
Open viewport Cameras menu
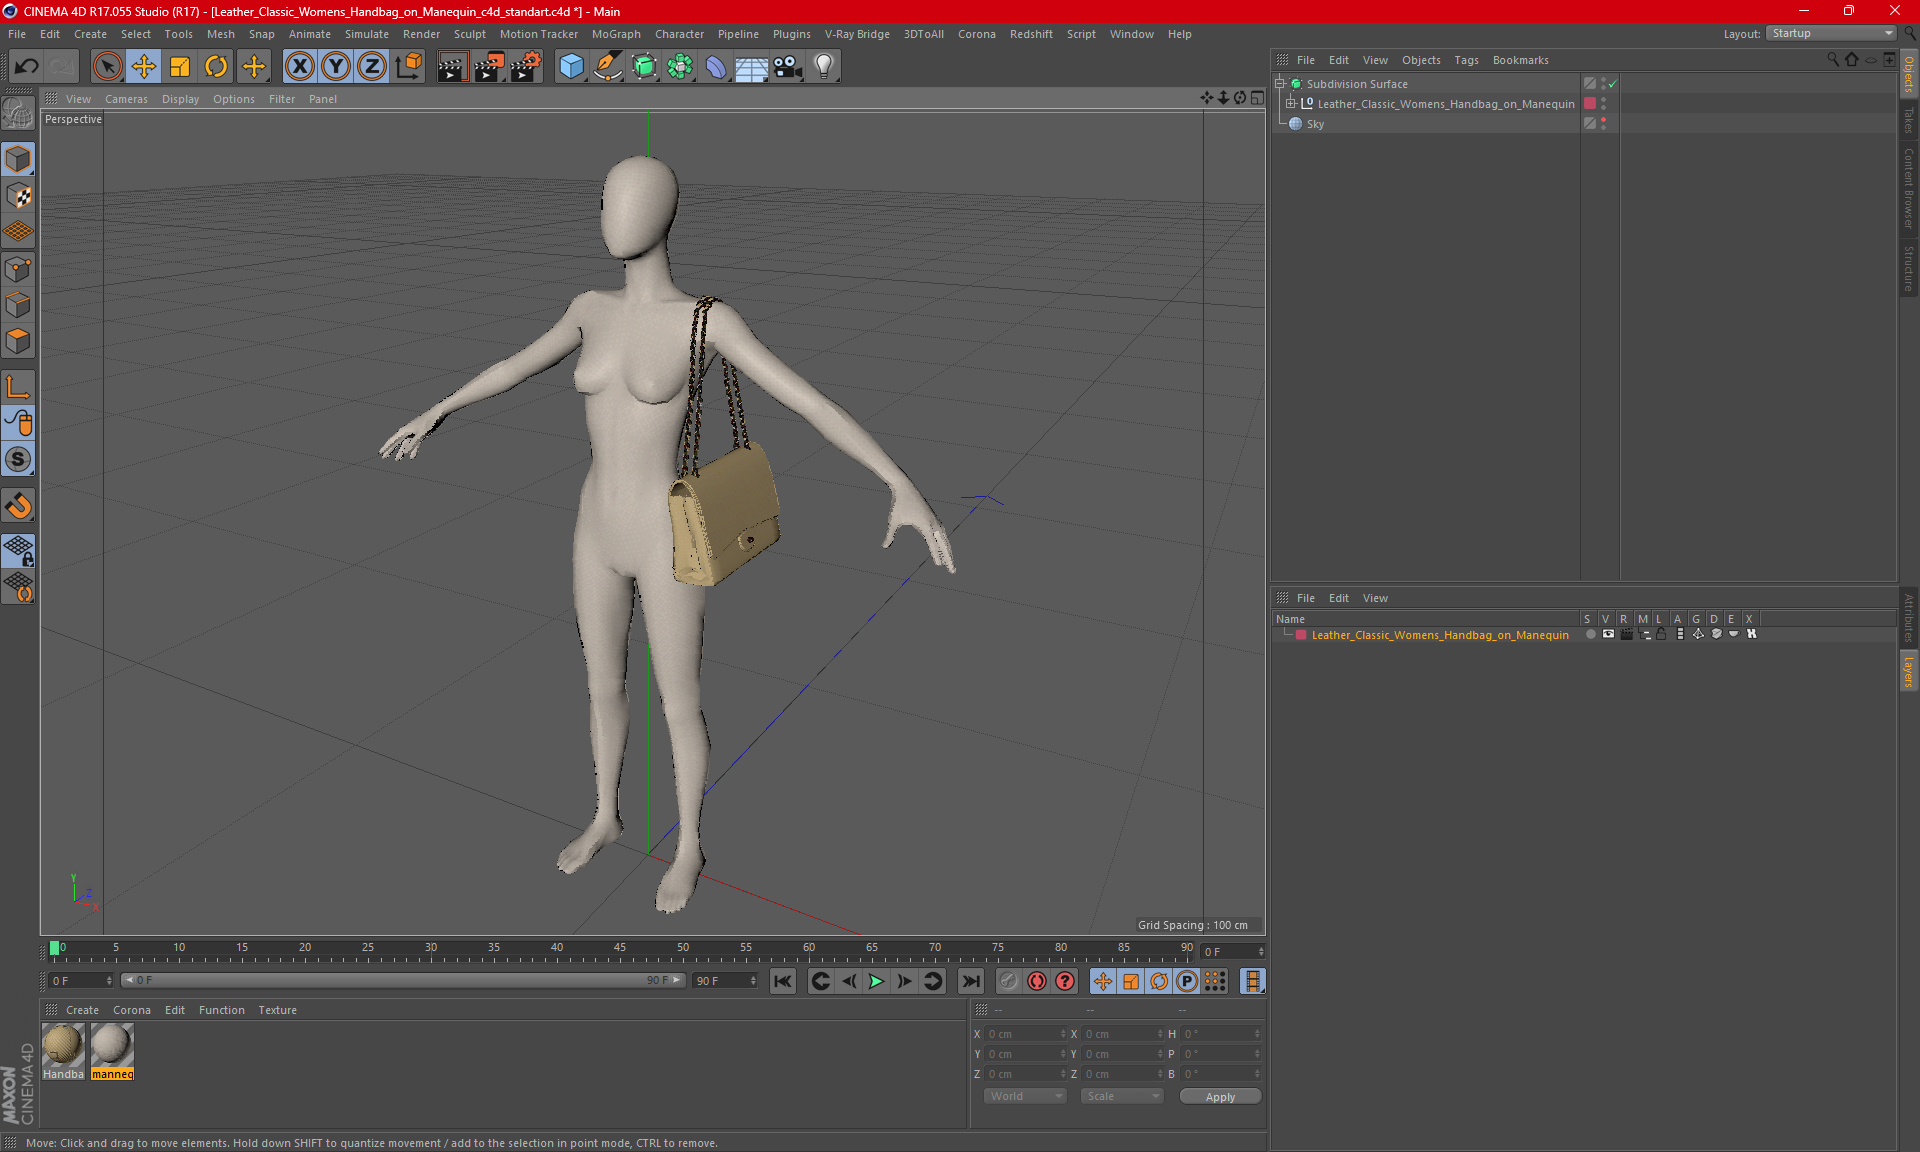pos(126,99)
